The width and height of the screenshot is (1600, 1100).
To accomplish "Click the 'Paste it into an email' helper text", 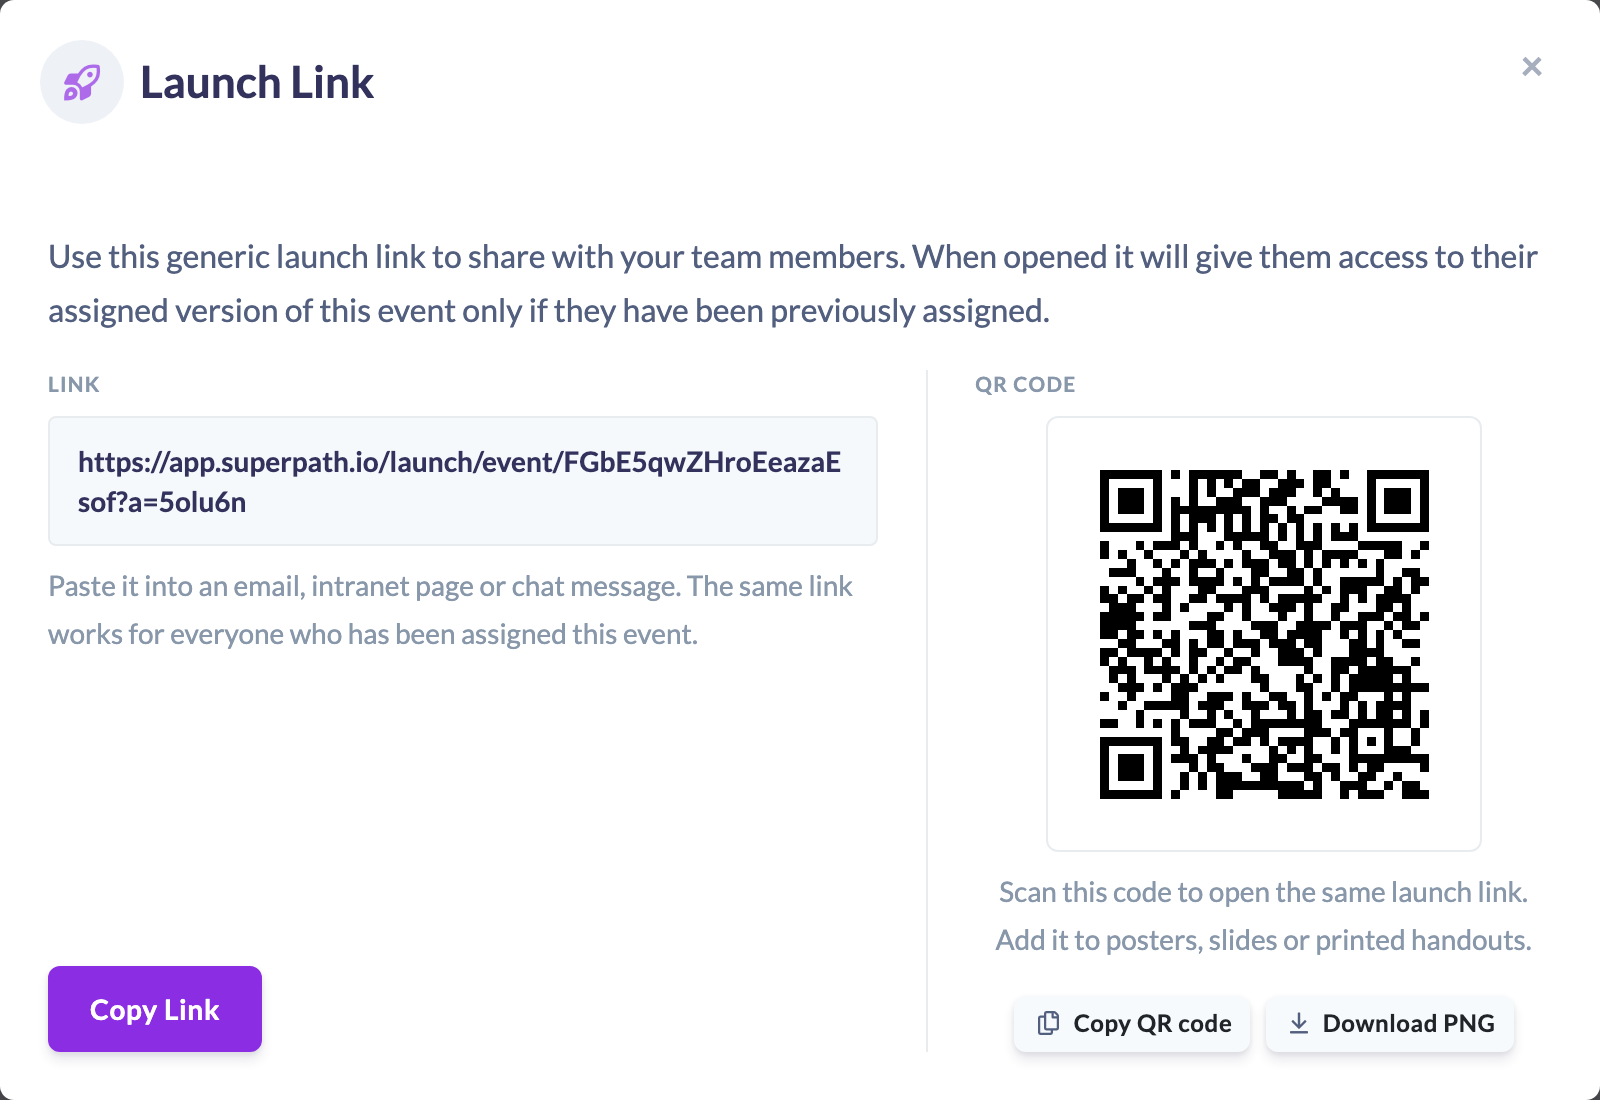I will (450, 610).
